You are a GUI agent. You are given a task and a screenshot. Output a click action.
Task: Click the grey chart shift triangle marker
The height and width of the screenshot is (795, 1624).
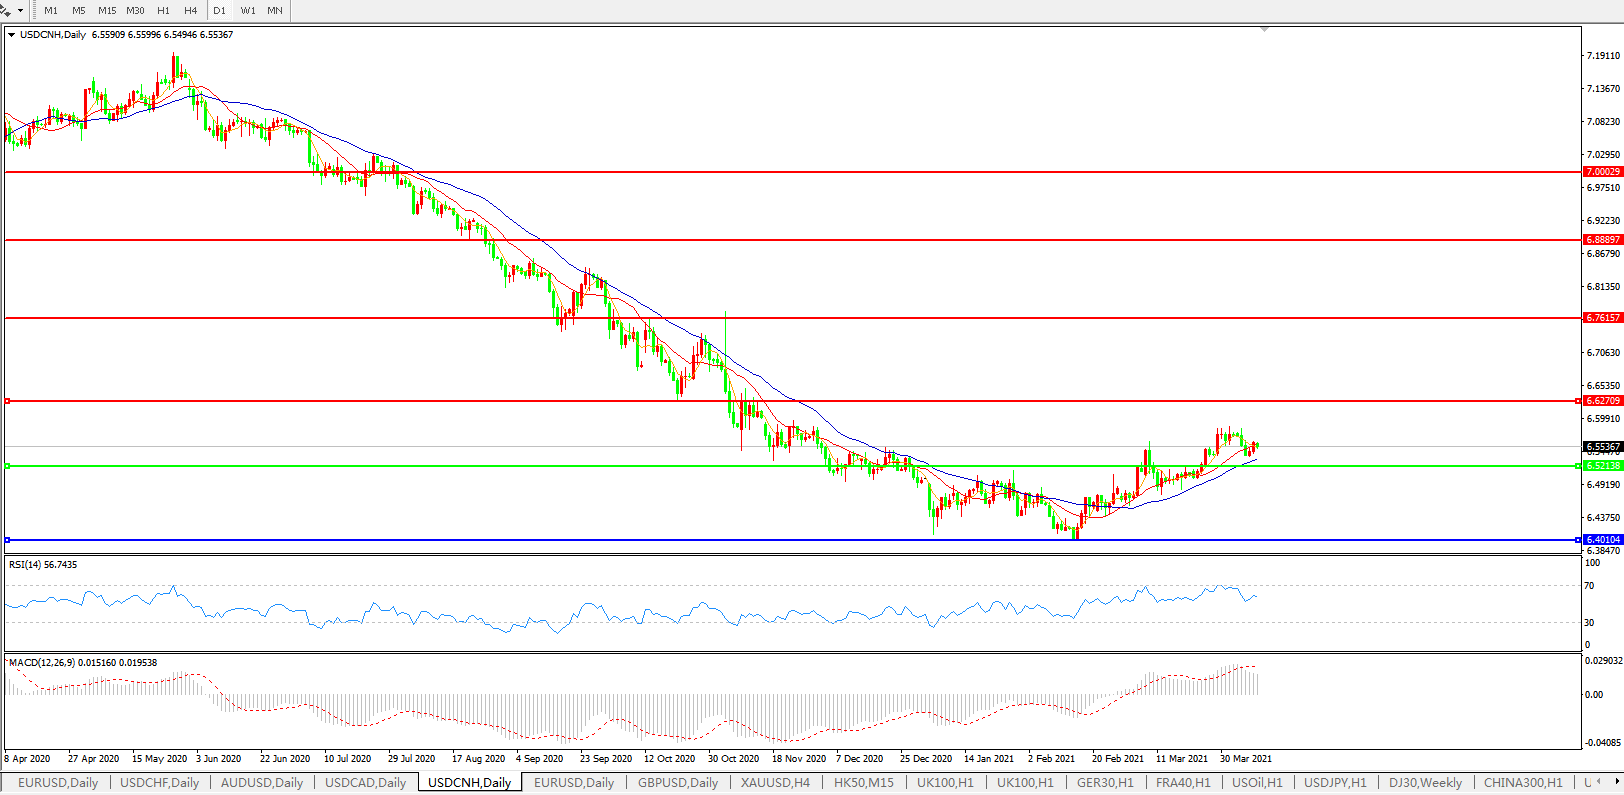click(1265, 30)
